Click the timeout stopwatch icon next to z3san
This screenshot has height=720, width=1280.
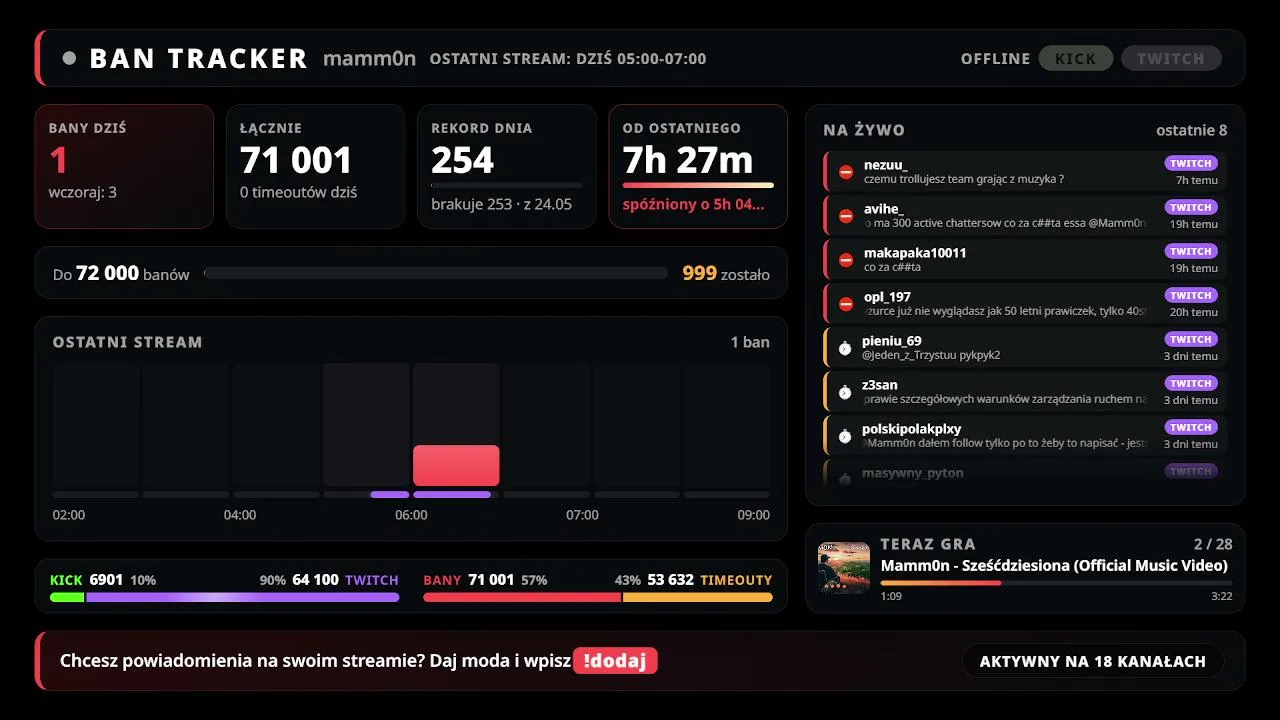845,392
